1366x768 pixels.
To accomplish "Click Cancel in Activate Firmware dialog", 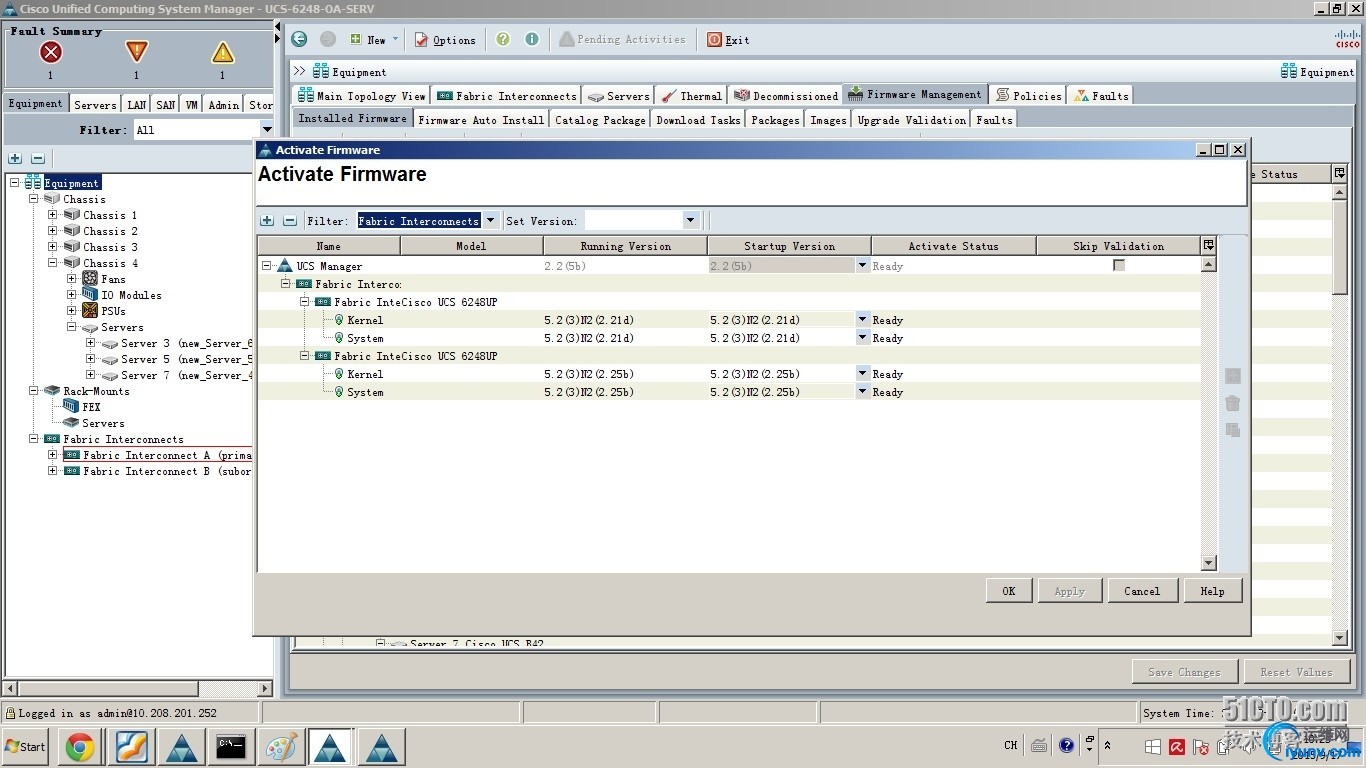I will pyautogui.click(x=1142, y=591).
